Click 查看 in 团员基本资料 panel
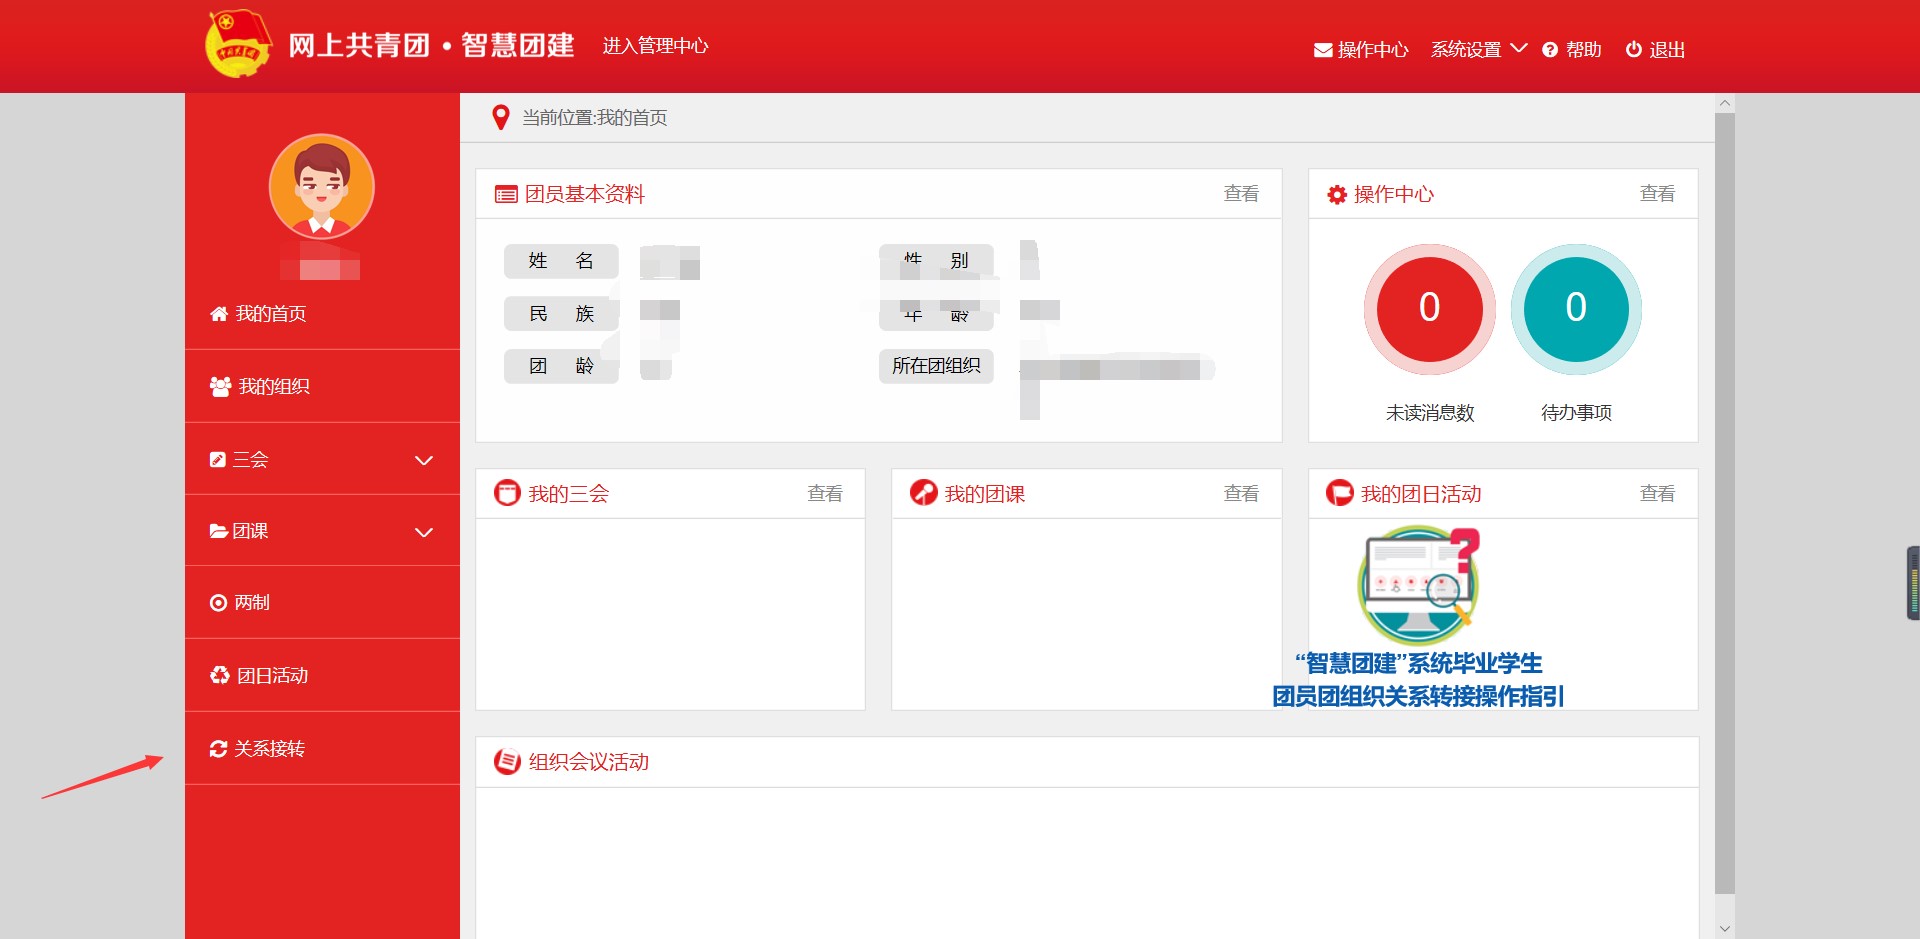This screenshot has width=1920, height=939. click(1240, 194)
